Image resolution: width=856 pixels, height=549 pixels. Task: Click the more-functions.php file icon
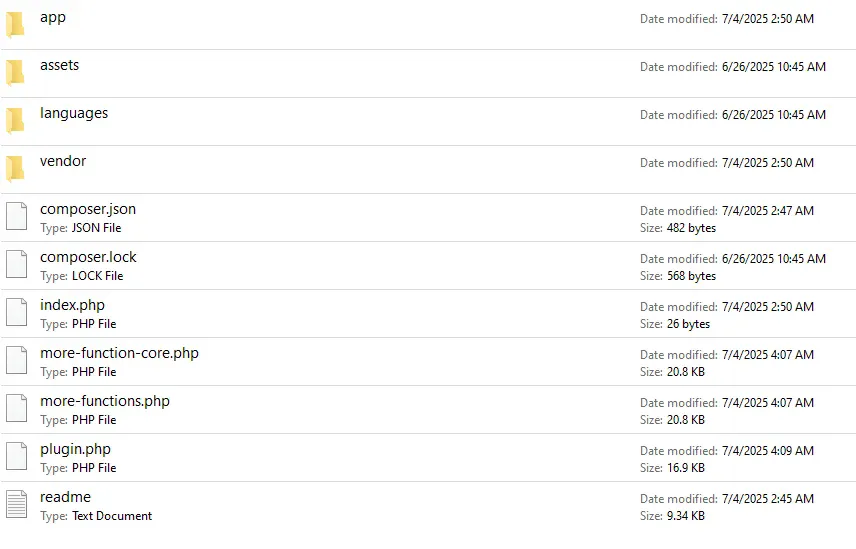click(x=16, y=409)
